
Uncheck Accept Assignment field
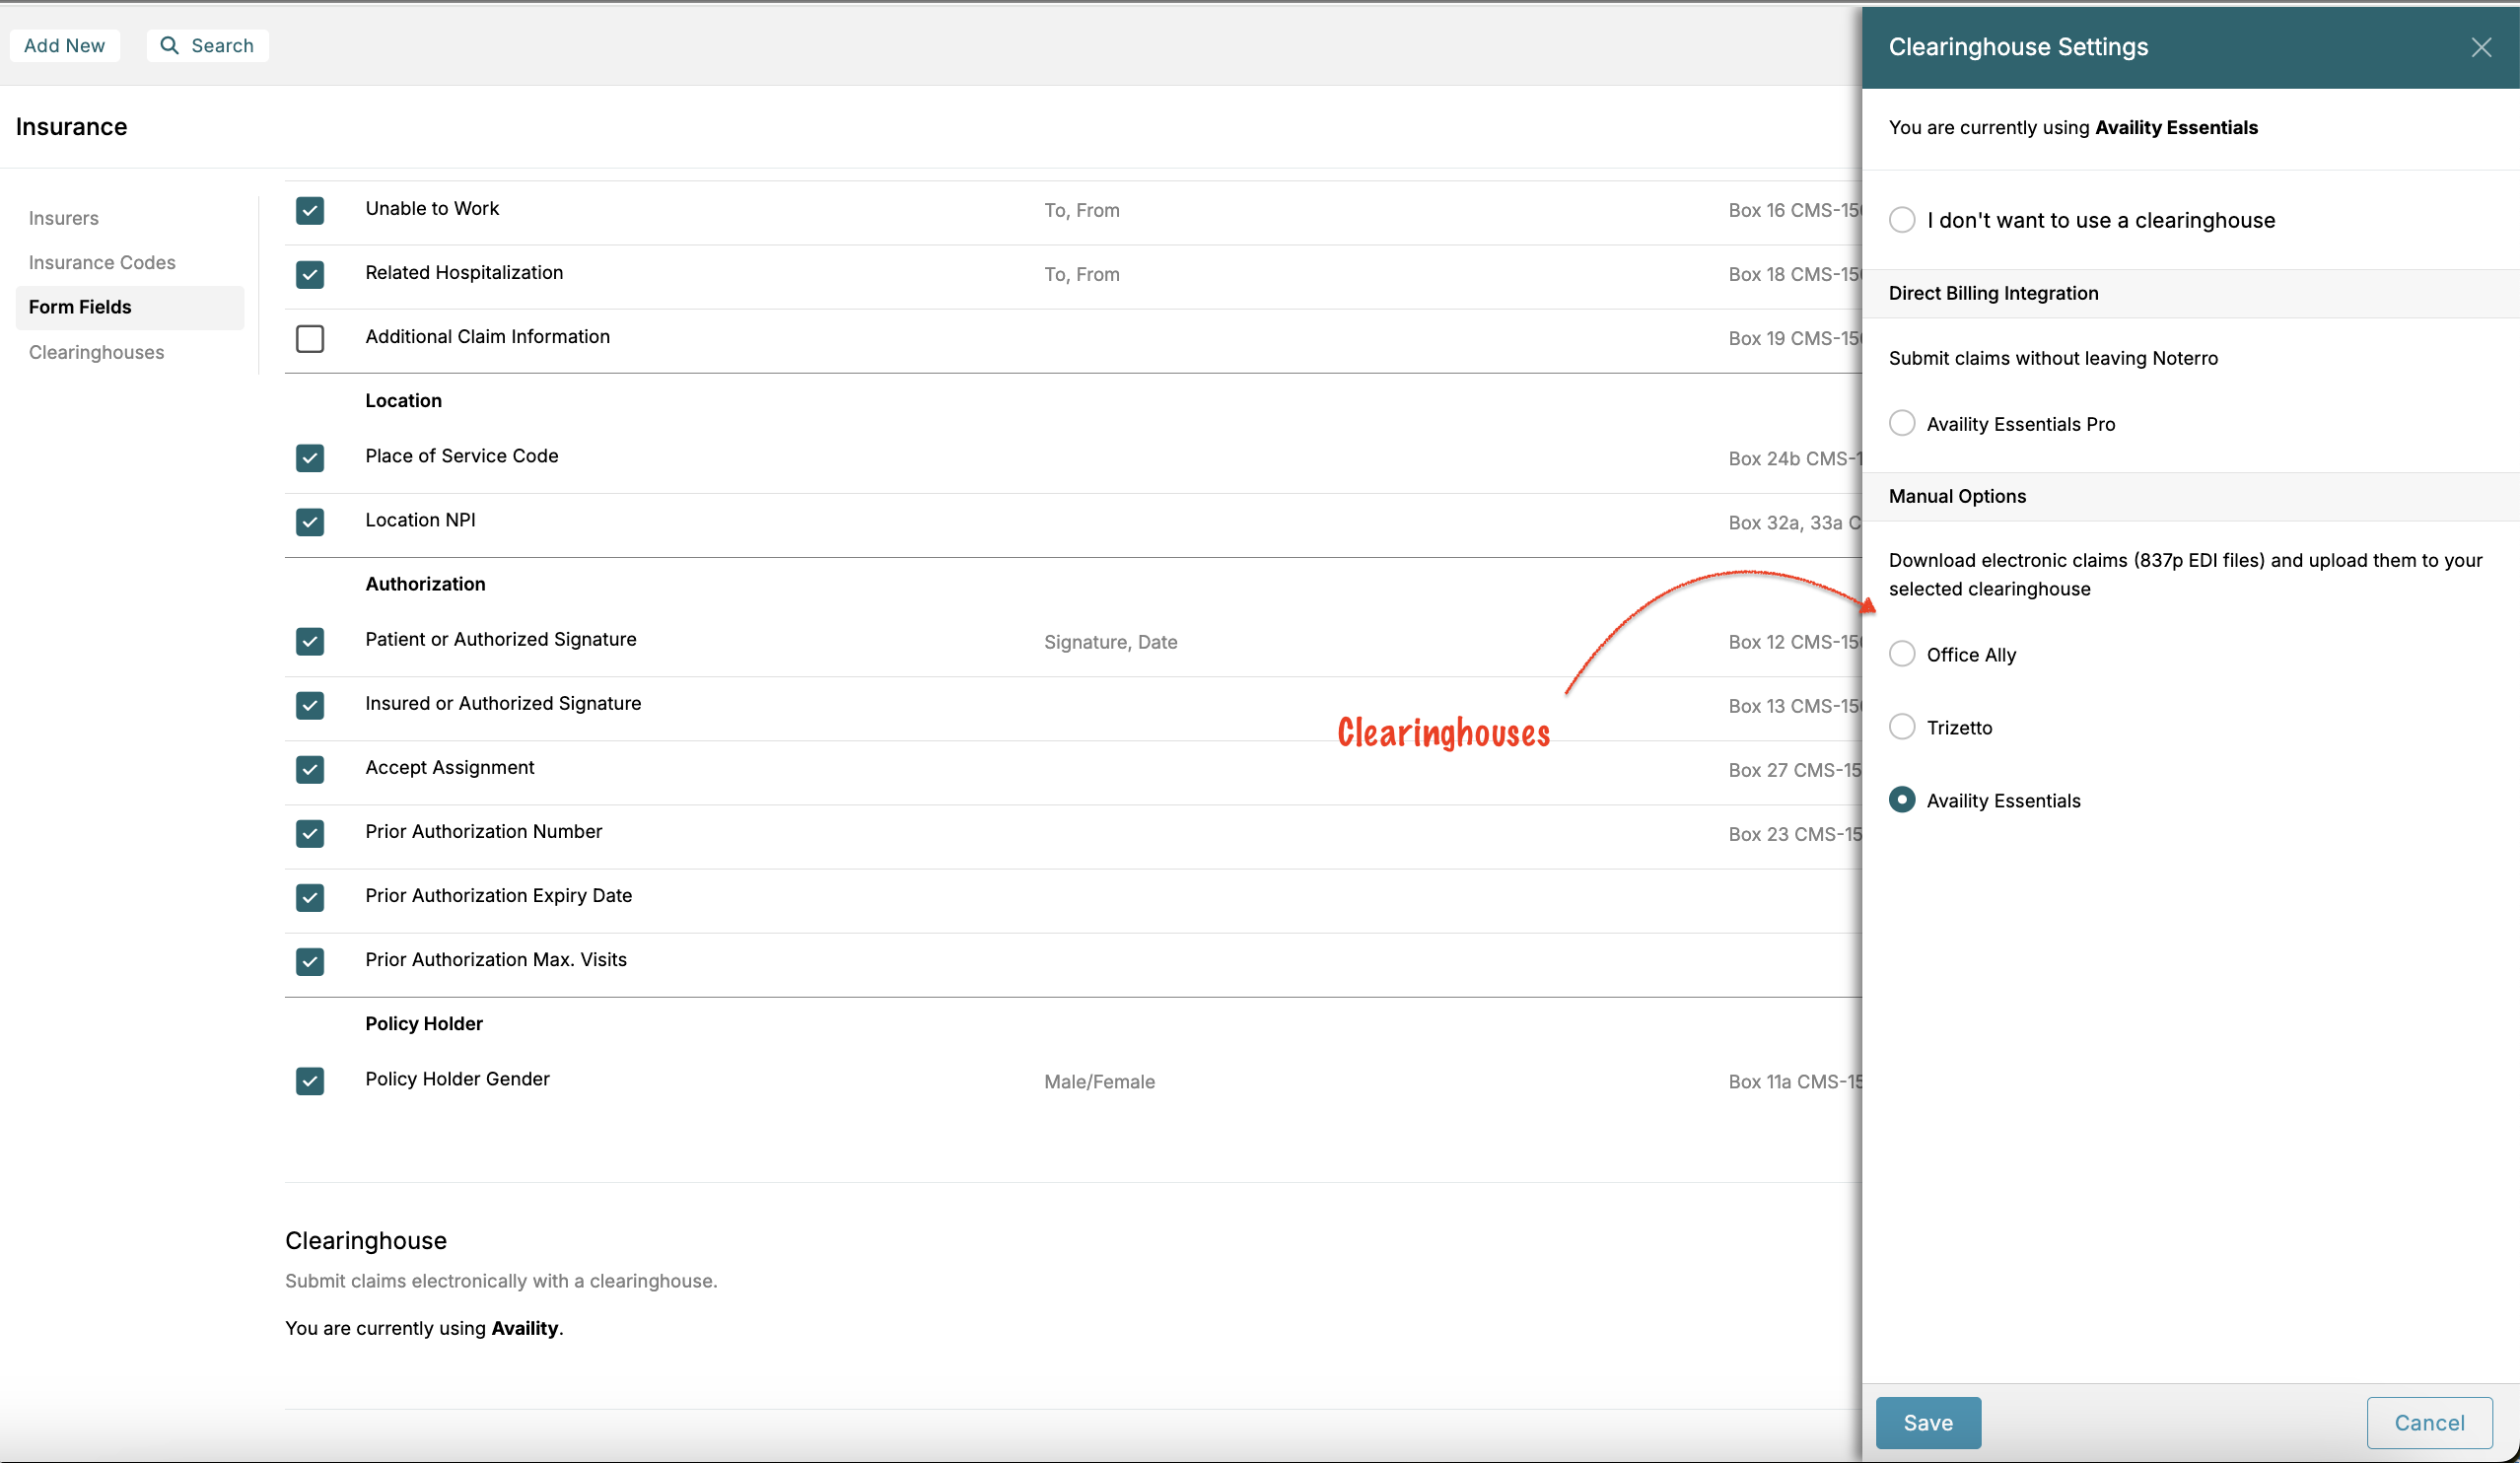point(310,769)
